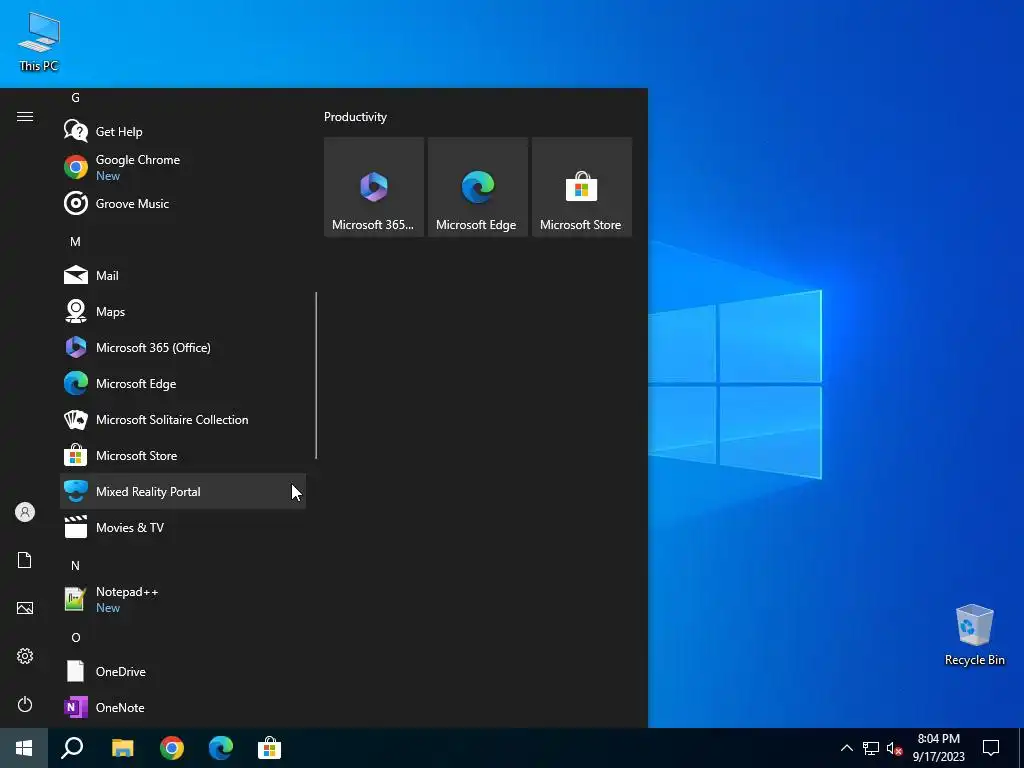Launch Edge from the taskbar

[221, 748]
